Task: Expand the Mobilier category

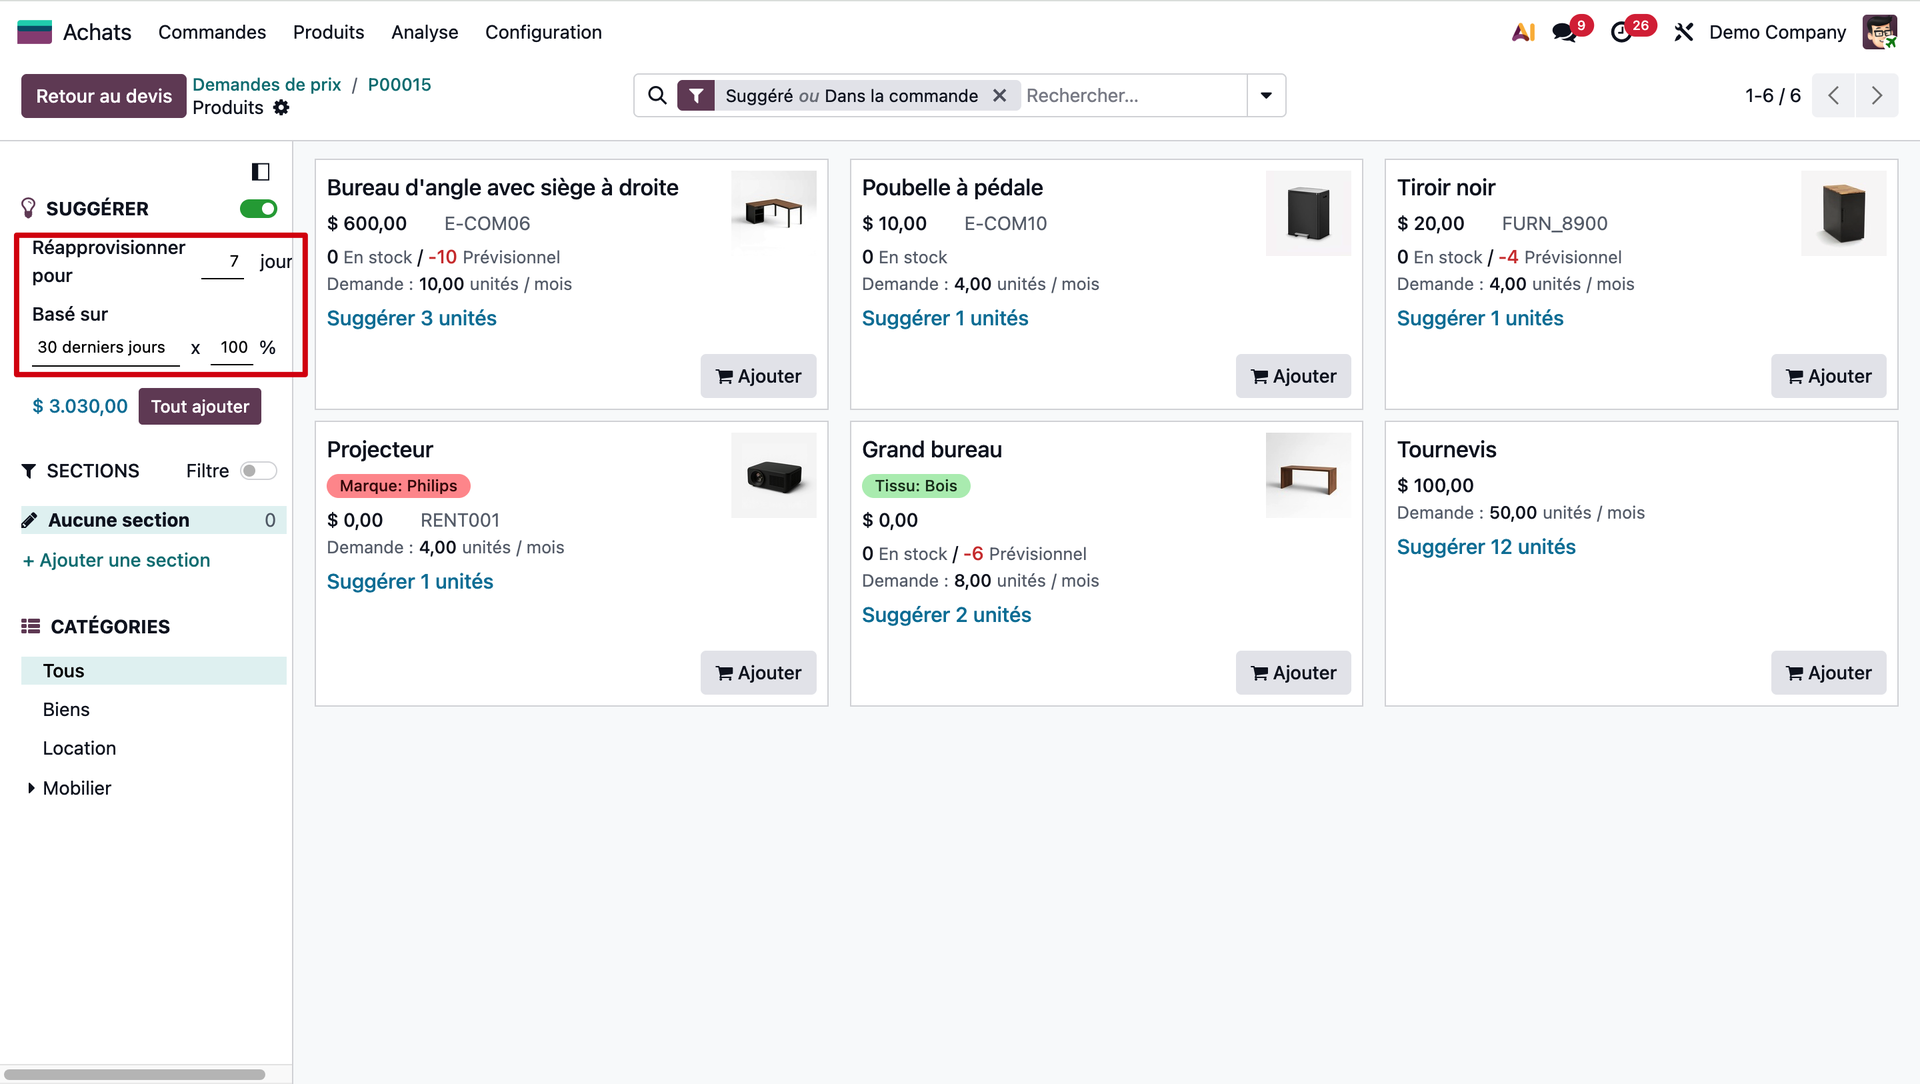Action: pyautogui.click(x=31, y=788)
